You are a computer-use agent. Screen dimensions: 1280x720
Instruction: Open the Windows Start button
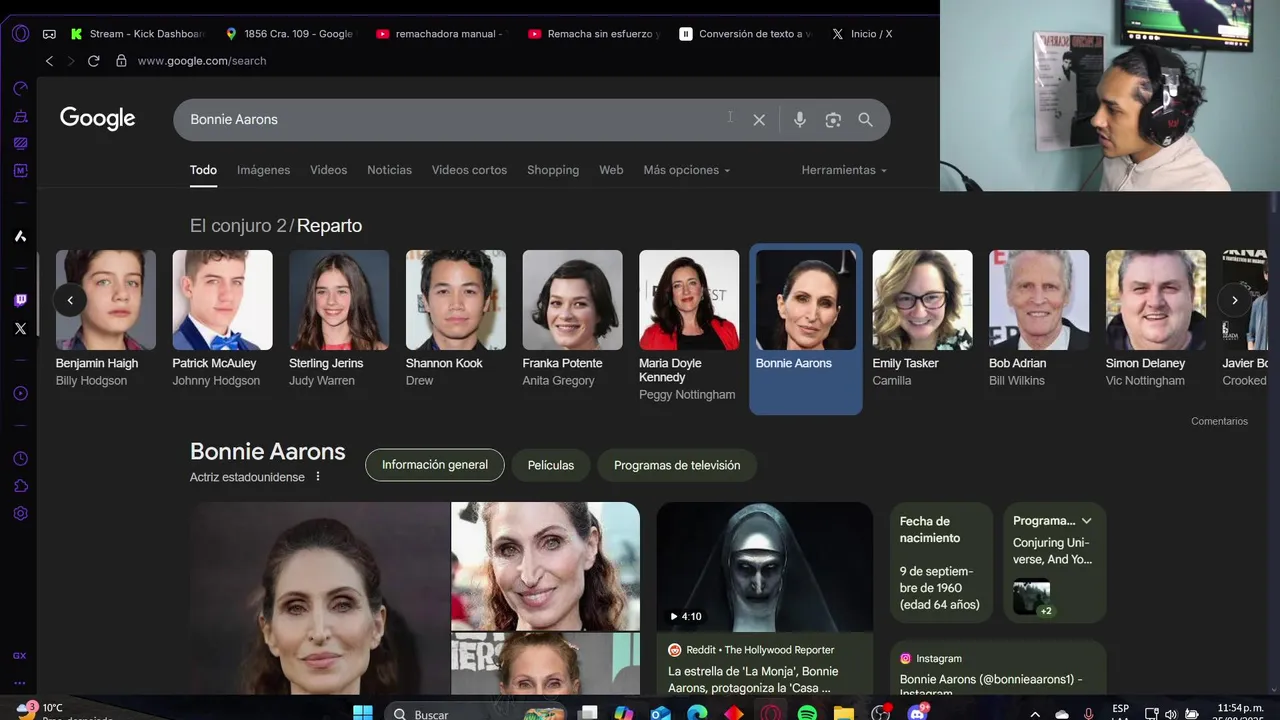click(363, 713)
